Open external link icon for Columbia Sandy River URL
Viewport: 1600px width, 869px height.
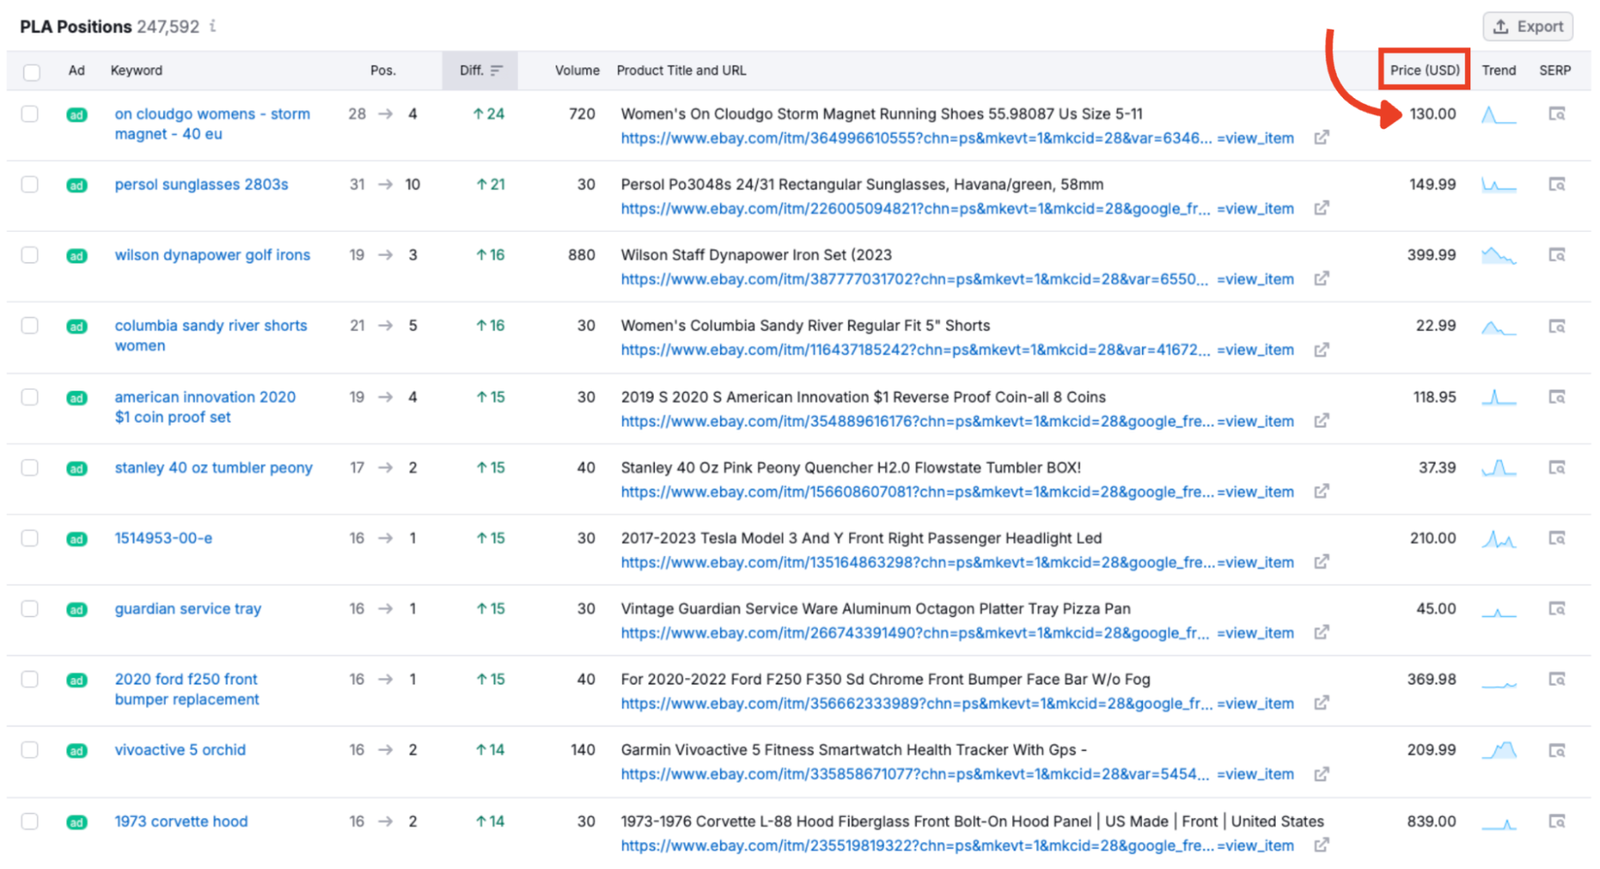[x=1321, y=349]
